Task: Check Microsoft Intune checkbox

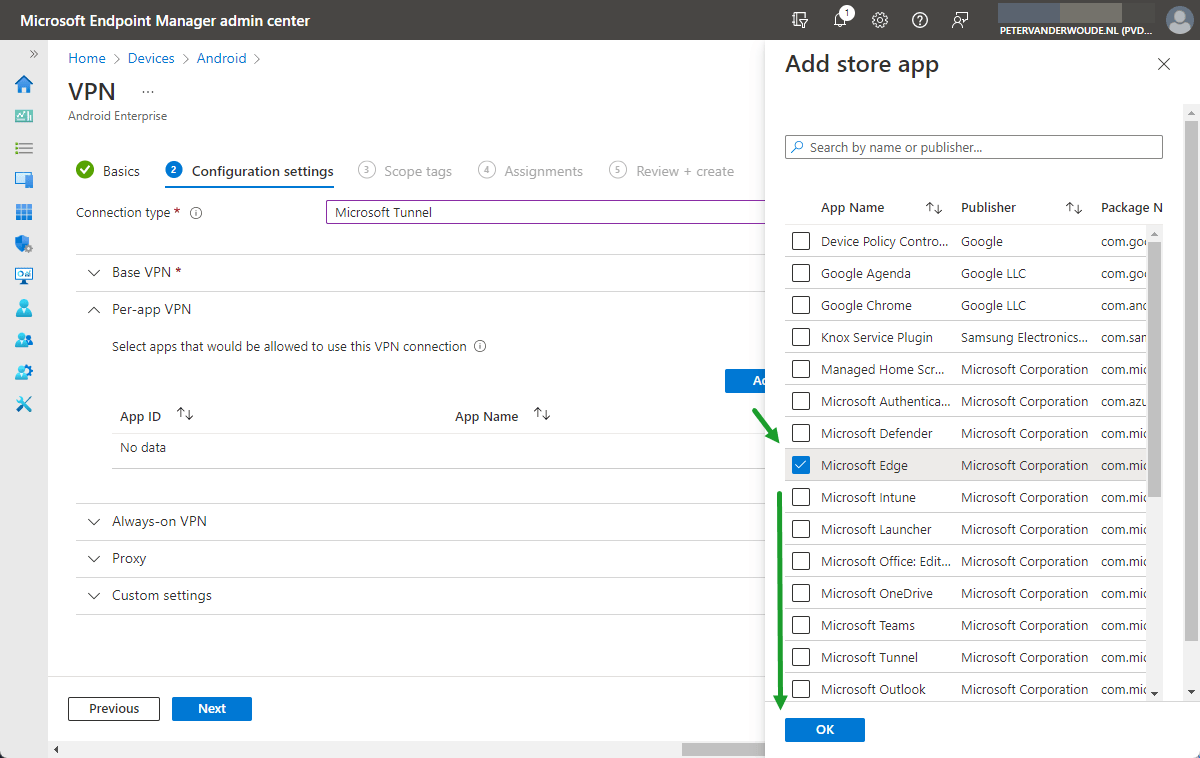Action: [801, 497]
